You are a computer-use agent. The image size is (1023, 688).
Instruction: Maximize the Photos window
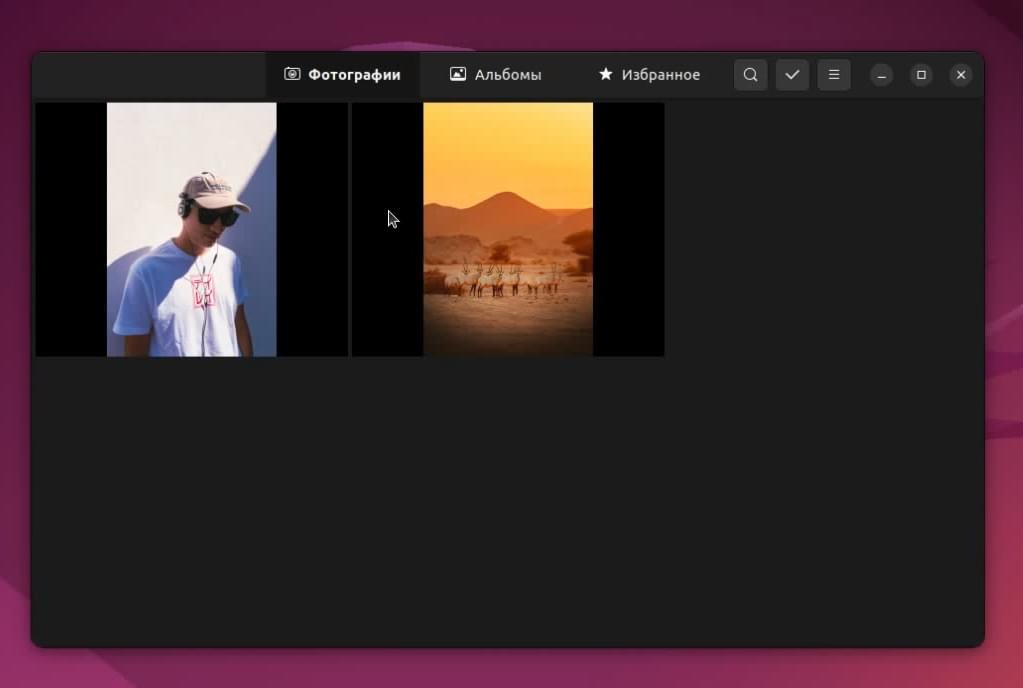coord(921,75)
